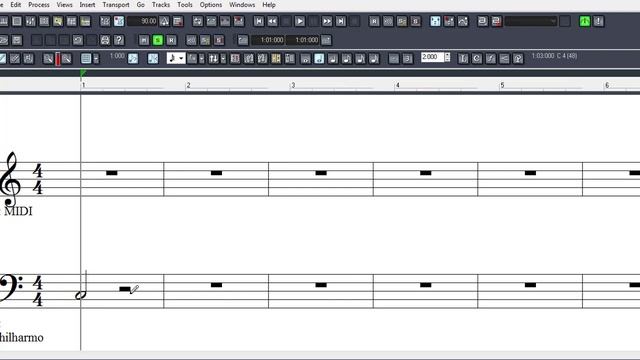Click measure 3 on the ruler

[293, 85]
